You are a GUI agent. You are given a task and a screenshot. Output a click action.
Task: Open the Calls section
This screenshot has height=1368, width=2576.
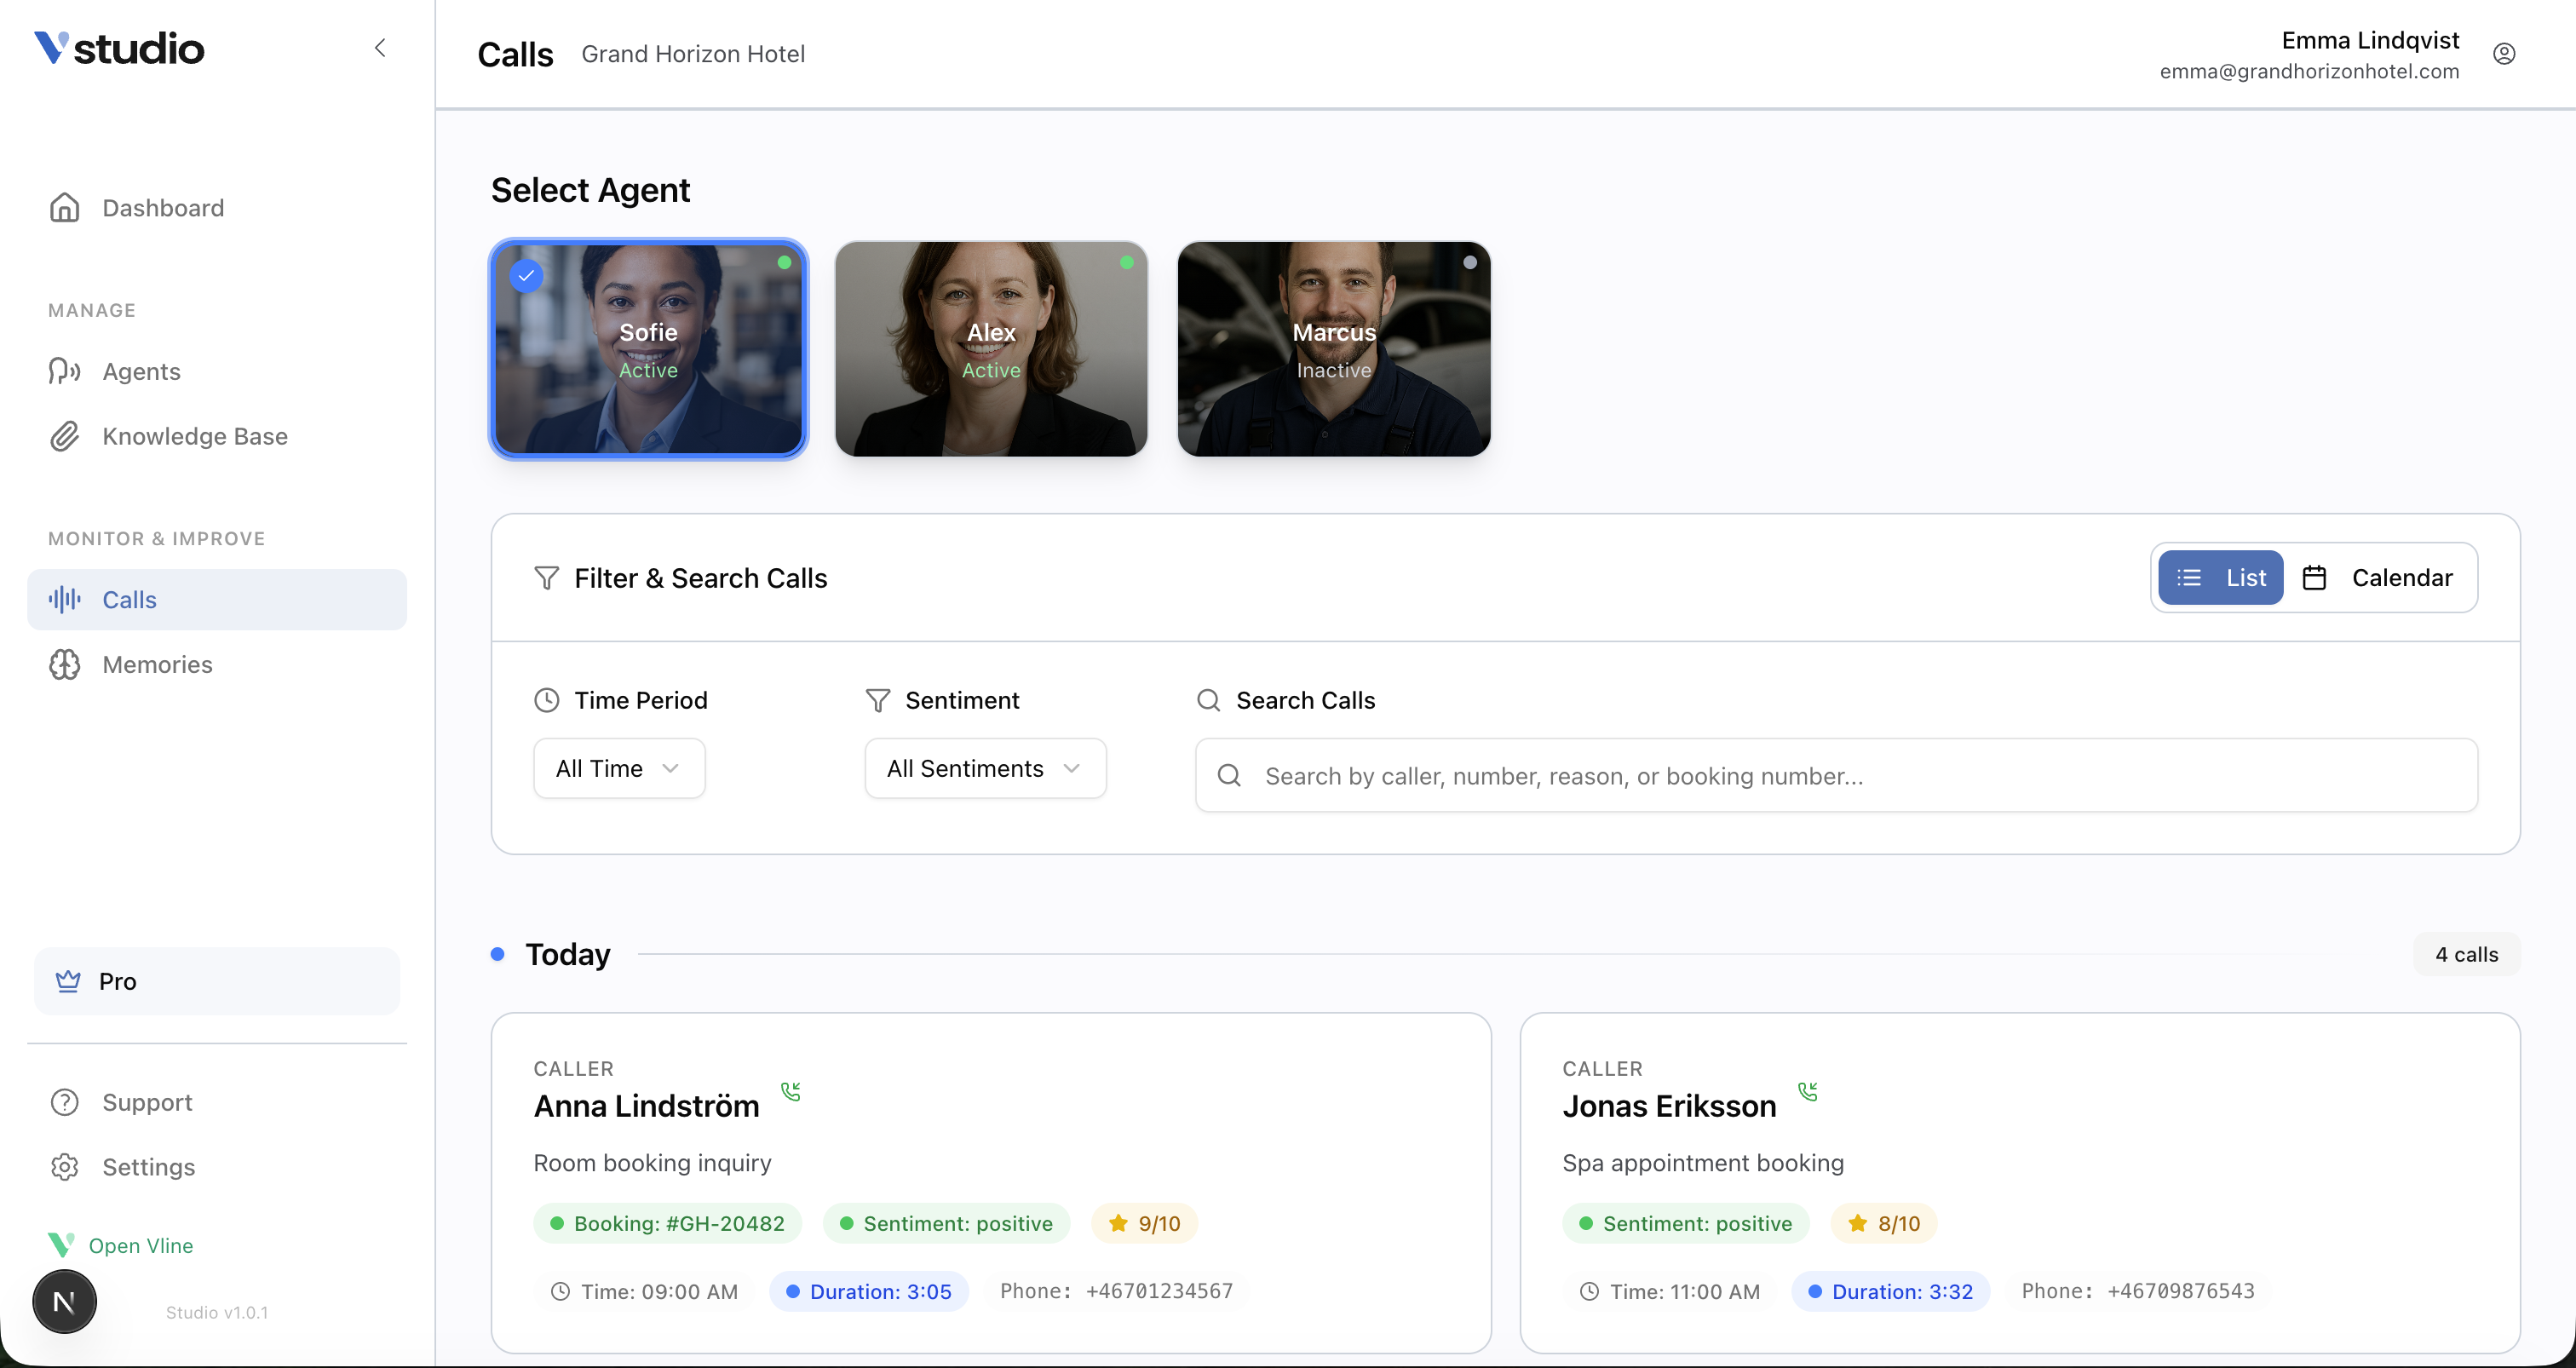click(129, 599)
